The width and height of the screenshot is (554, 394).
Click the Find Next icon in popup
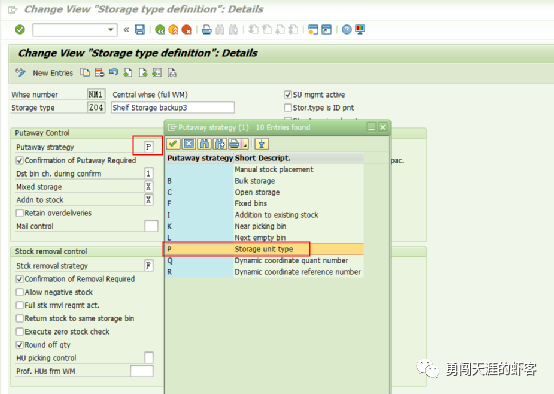220,144
